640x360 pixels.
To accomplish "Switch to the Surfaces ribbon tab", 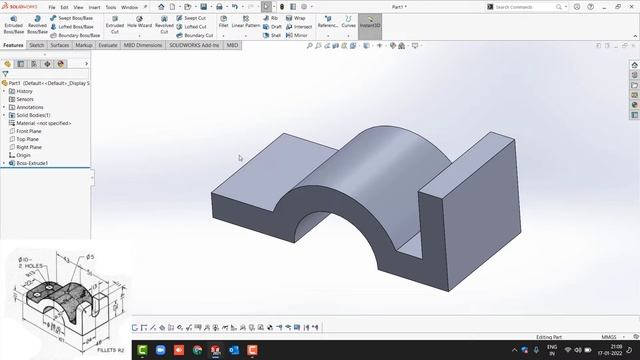I will (x=60, y=45).
